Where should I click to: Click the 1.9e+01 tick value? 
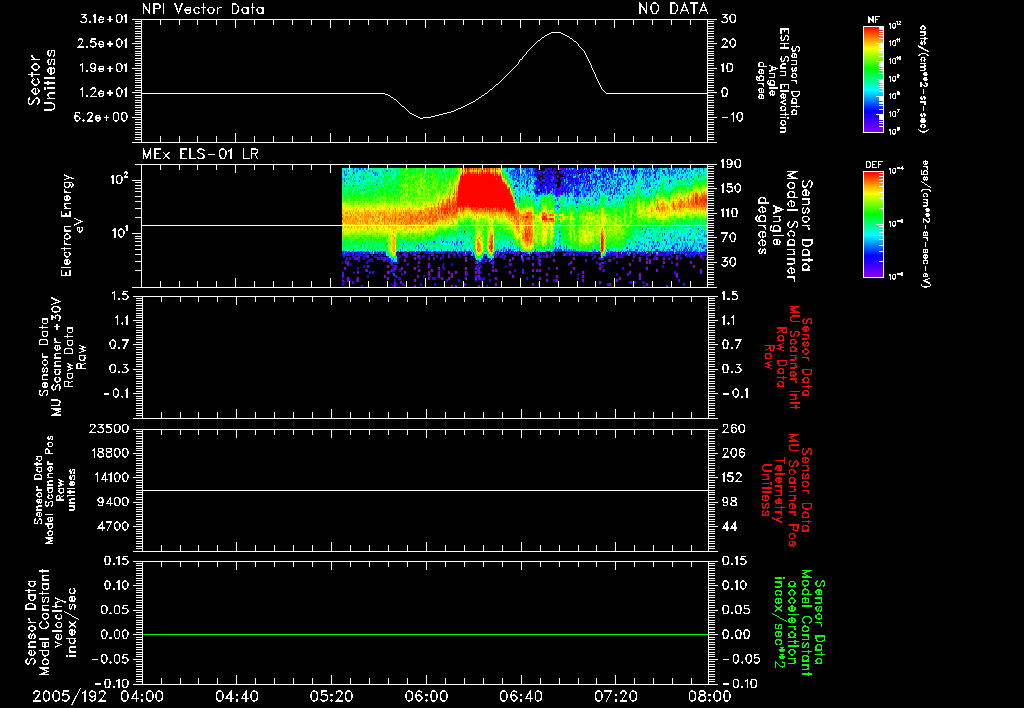tap(104, 68)
